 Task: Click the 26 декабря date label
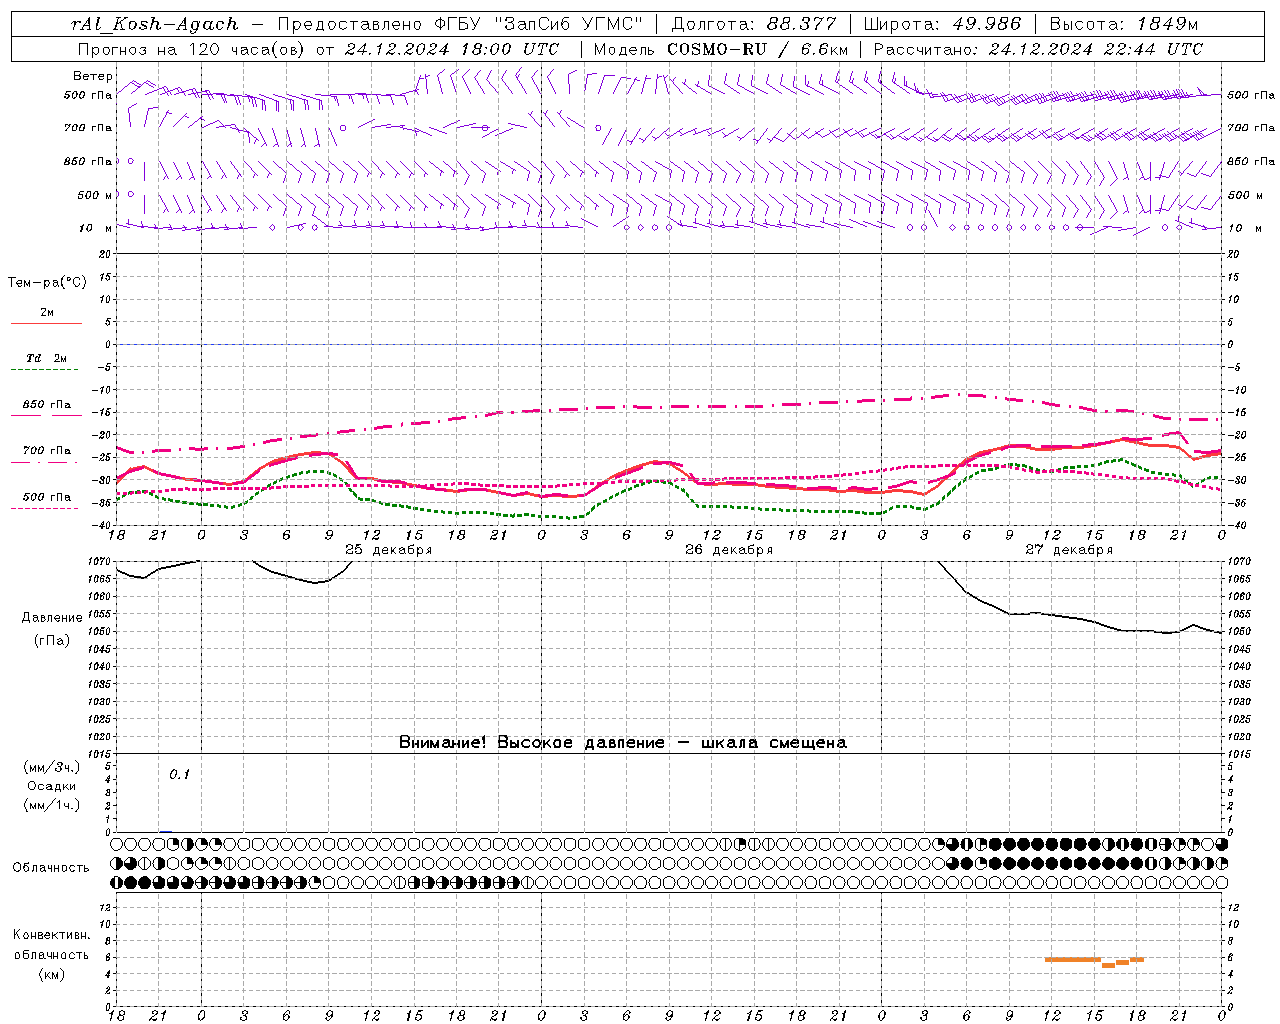click(x=729, y=550)
